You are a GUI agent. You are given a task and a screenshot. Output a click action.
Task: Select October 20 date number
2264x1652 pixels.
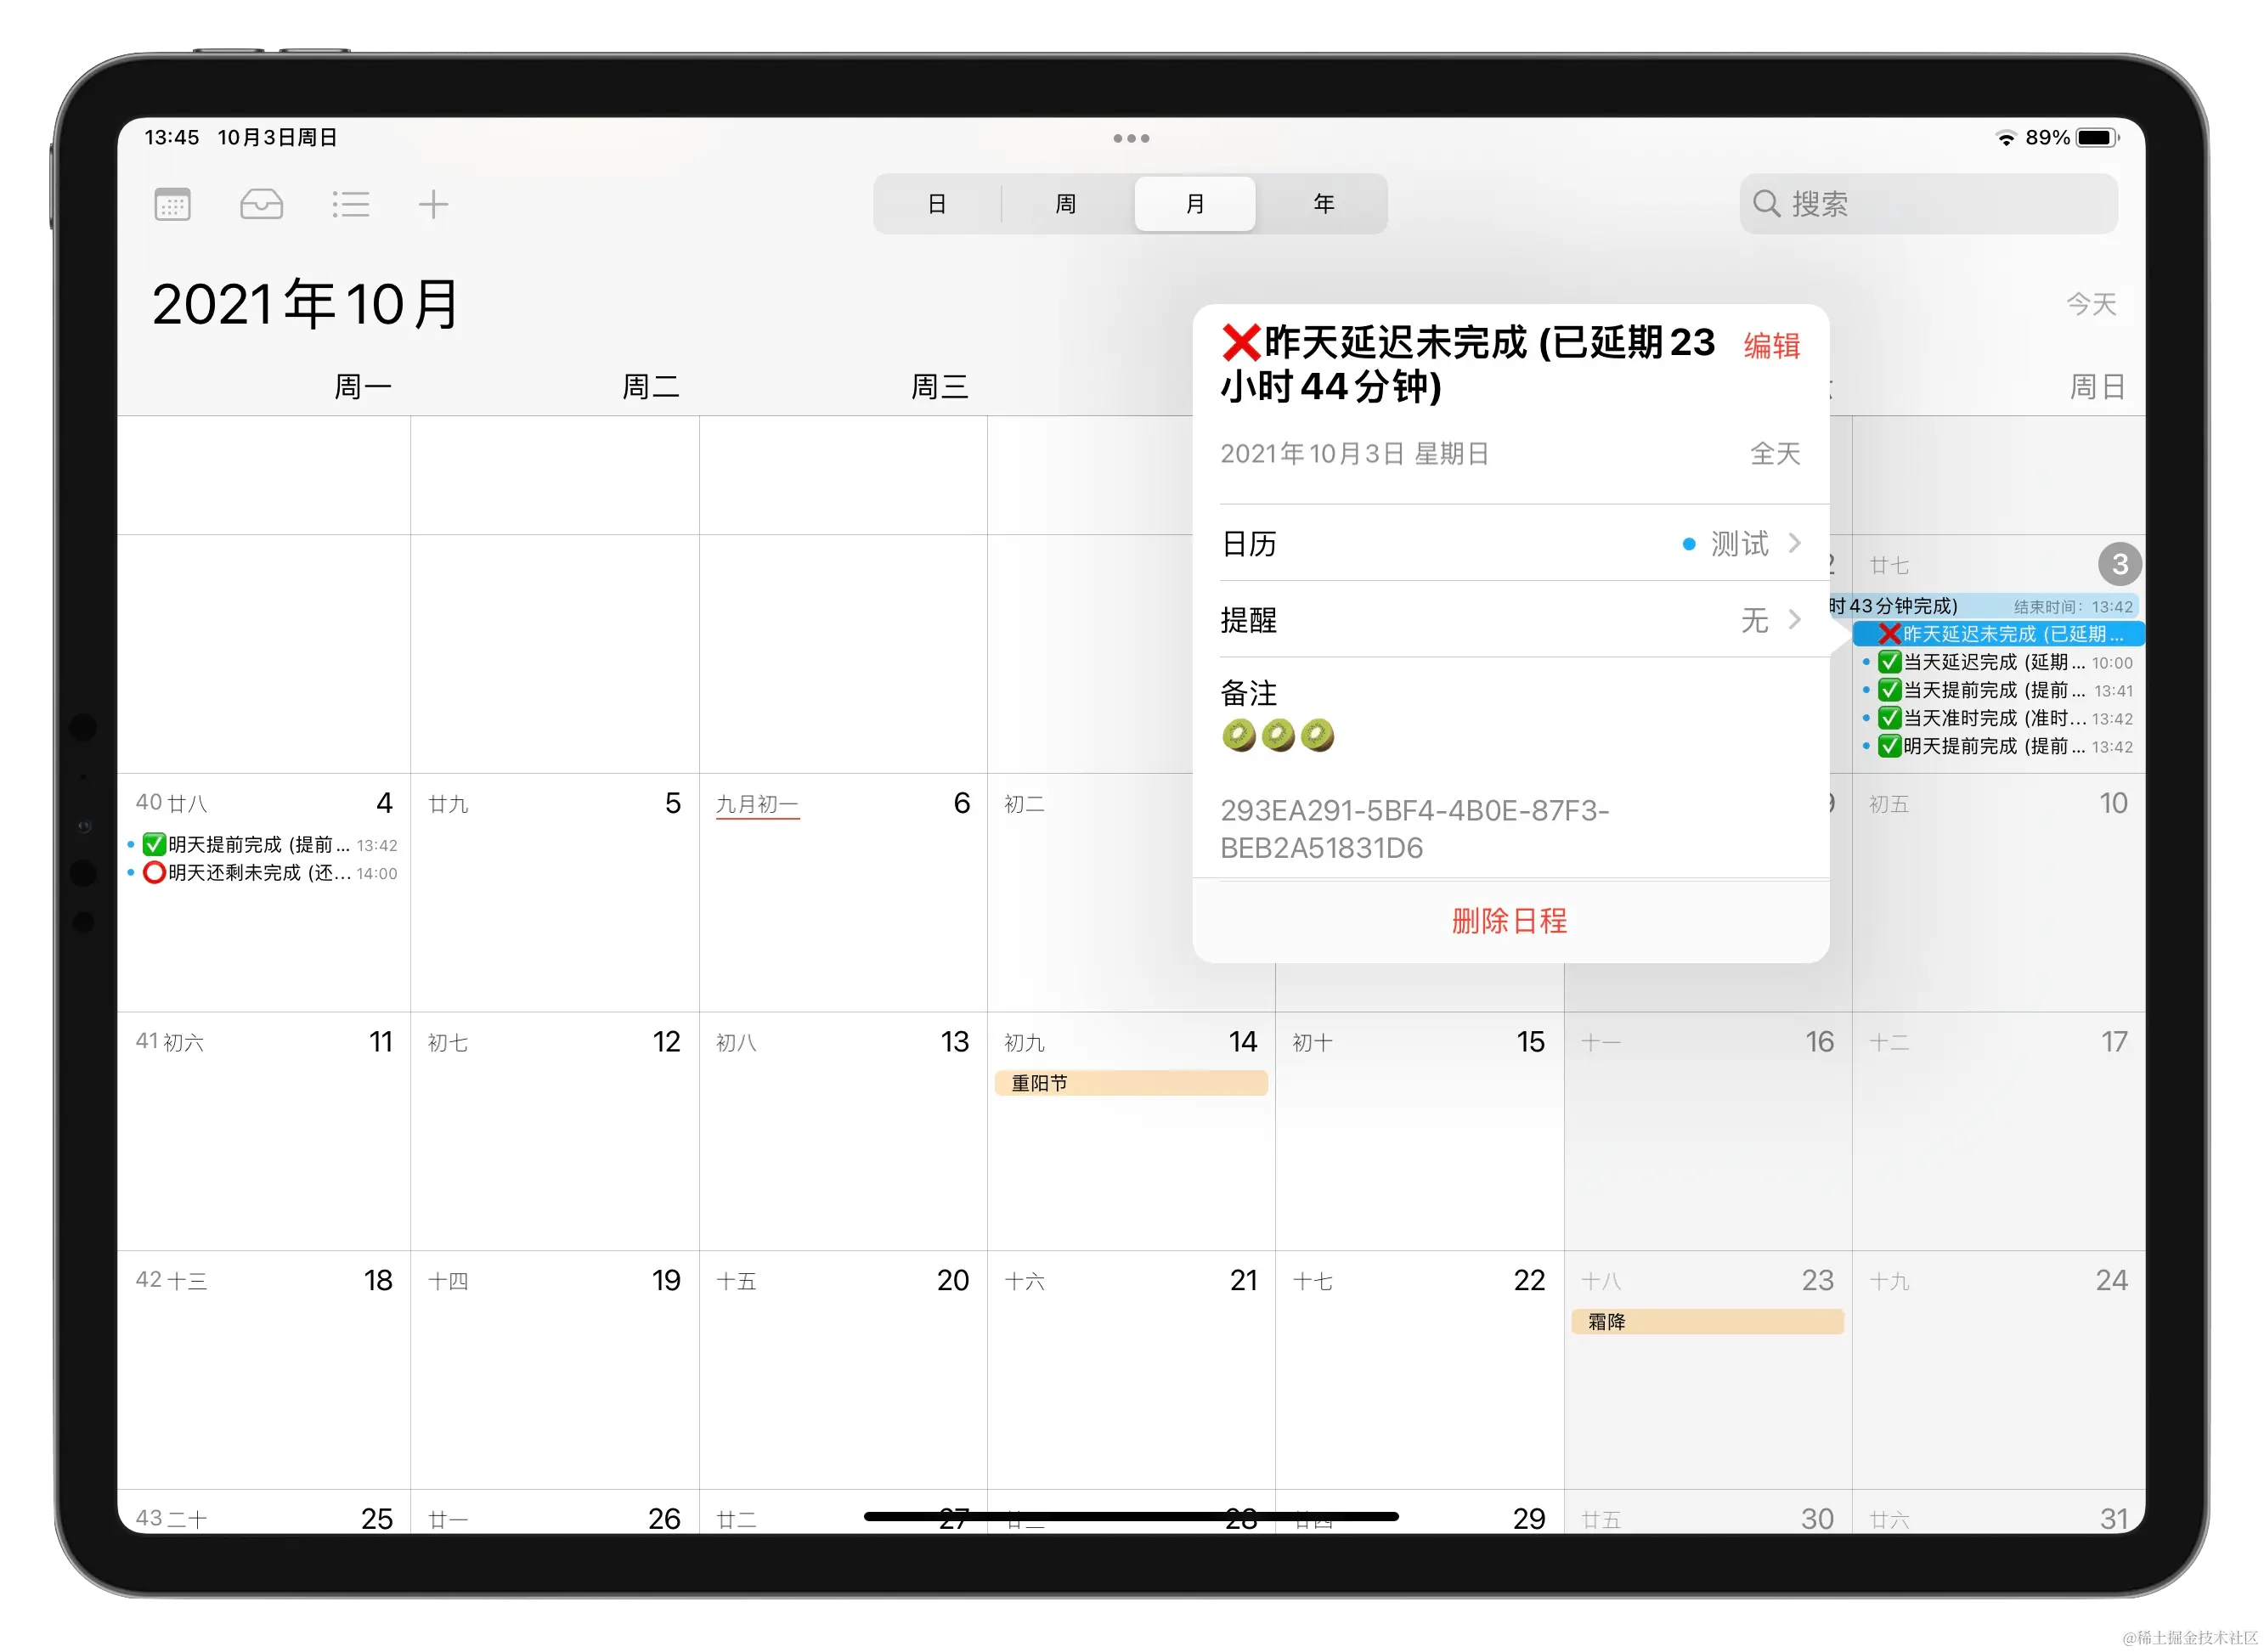(953, 1280)
